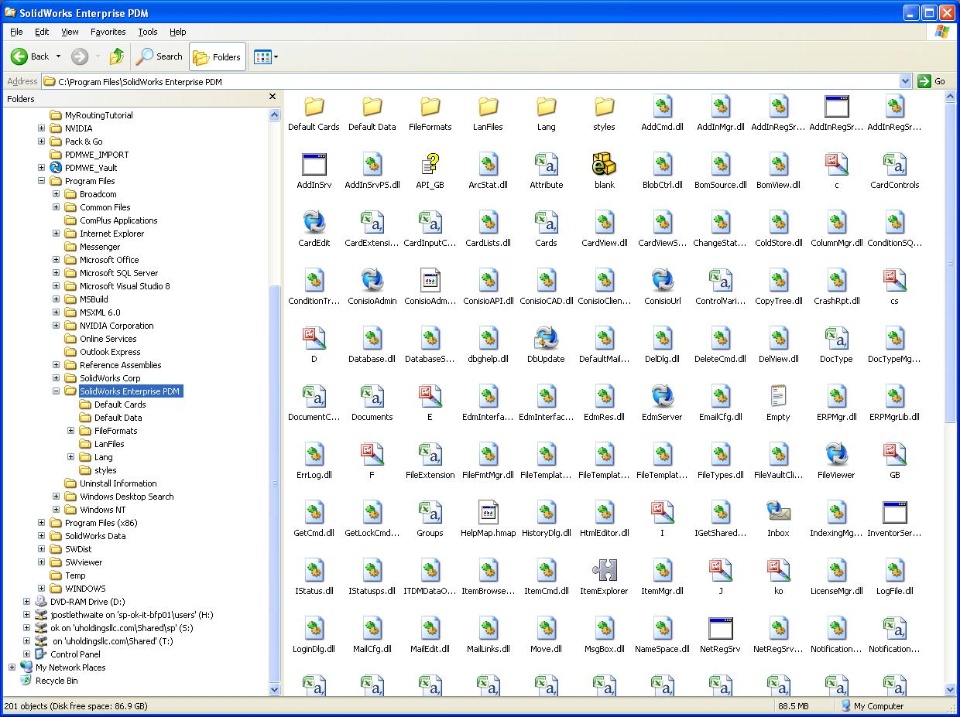The image size is (960, 717).
Task: Select the ItemExplorer puzzle-piece icon
Action: pyautogui.click(x=604, y=571)
